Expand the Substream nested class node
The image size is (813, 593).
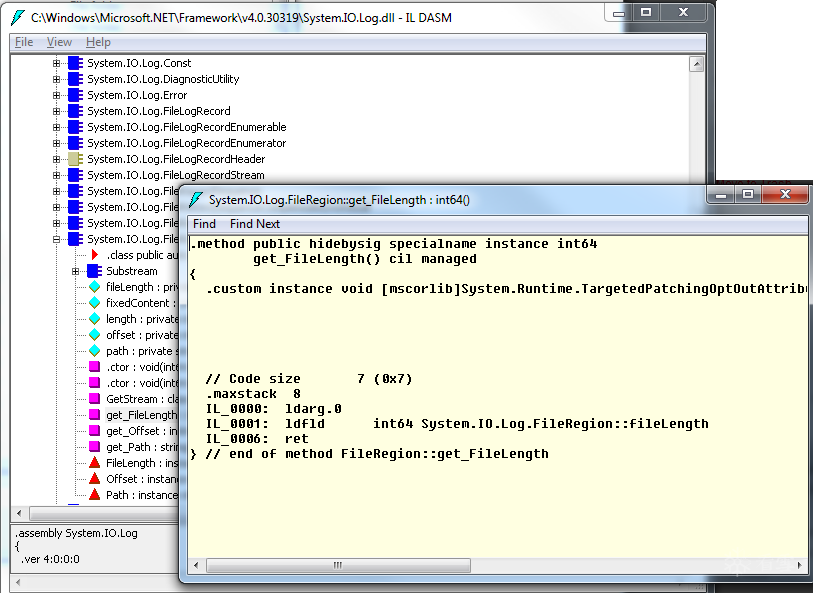point(76,271)
